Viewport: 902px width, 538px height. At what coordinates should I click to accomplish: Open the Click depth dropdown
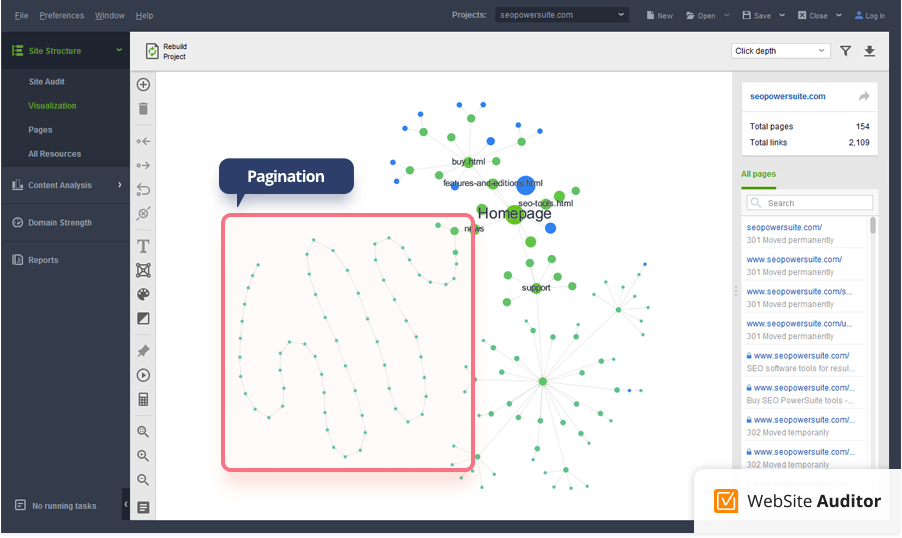click(780, 51)
